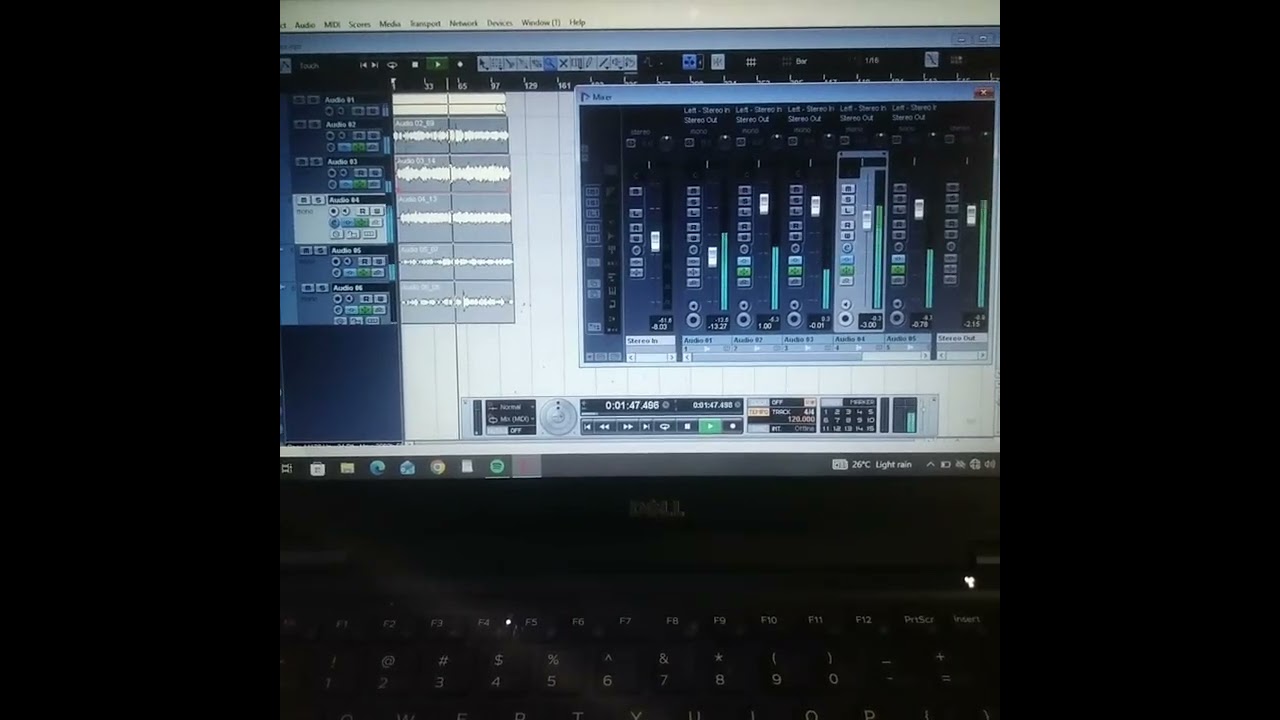The image size is (1280, 720).
Task: Click the toolbar Play button
Action: point(438,64)
